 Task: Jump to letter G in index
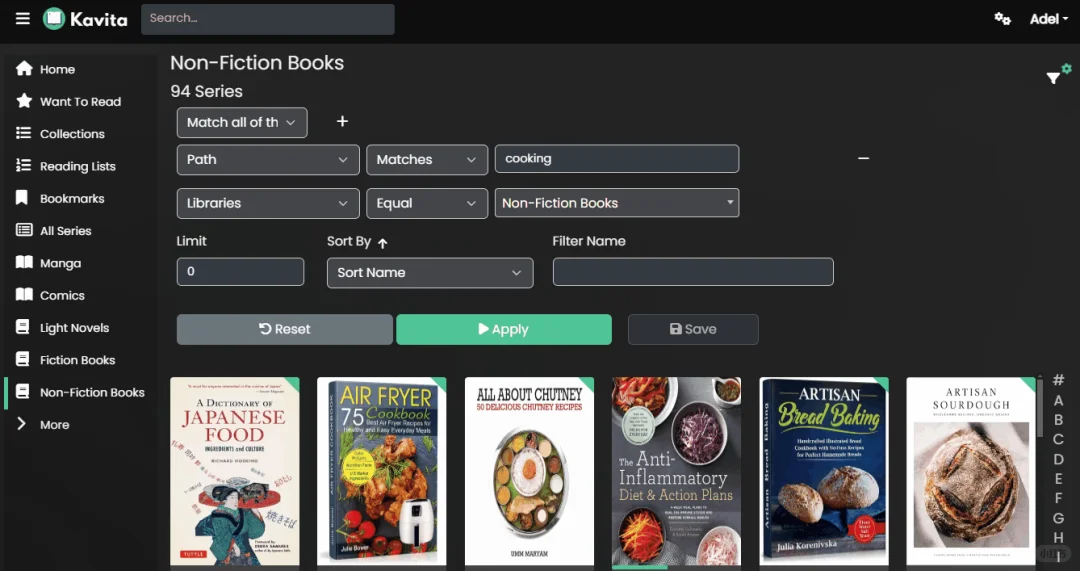tap(1059, 518)
